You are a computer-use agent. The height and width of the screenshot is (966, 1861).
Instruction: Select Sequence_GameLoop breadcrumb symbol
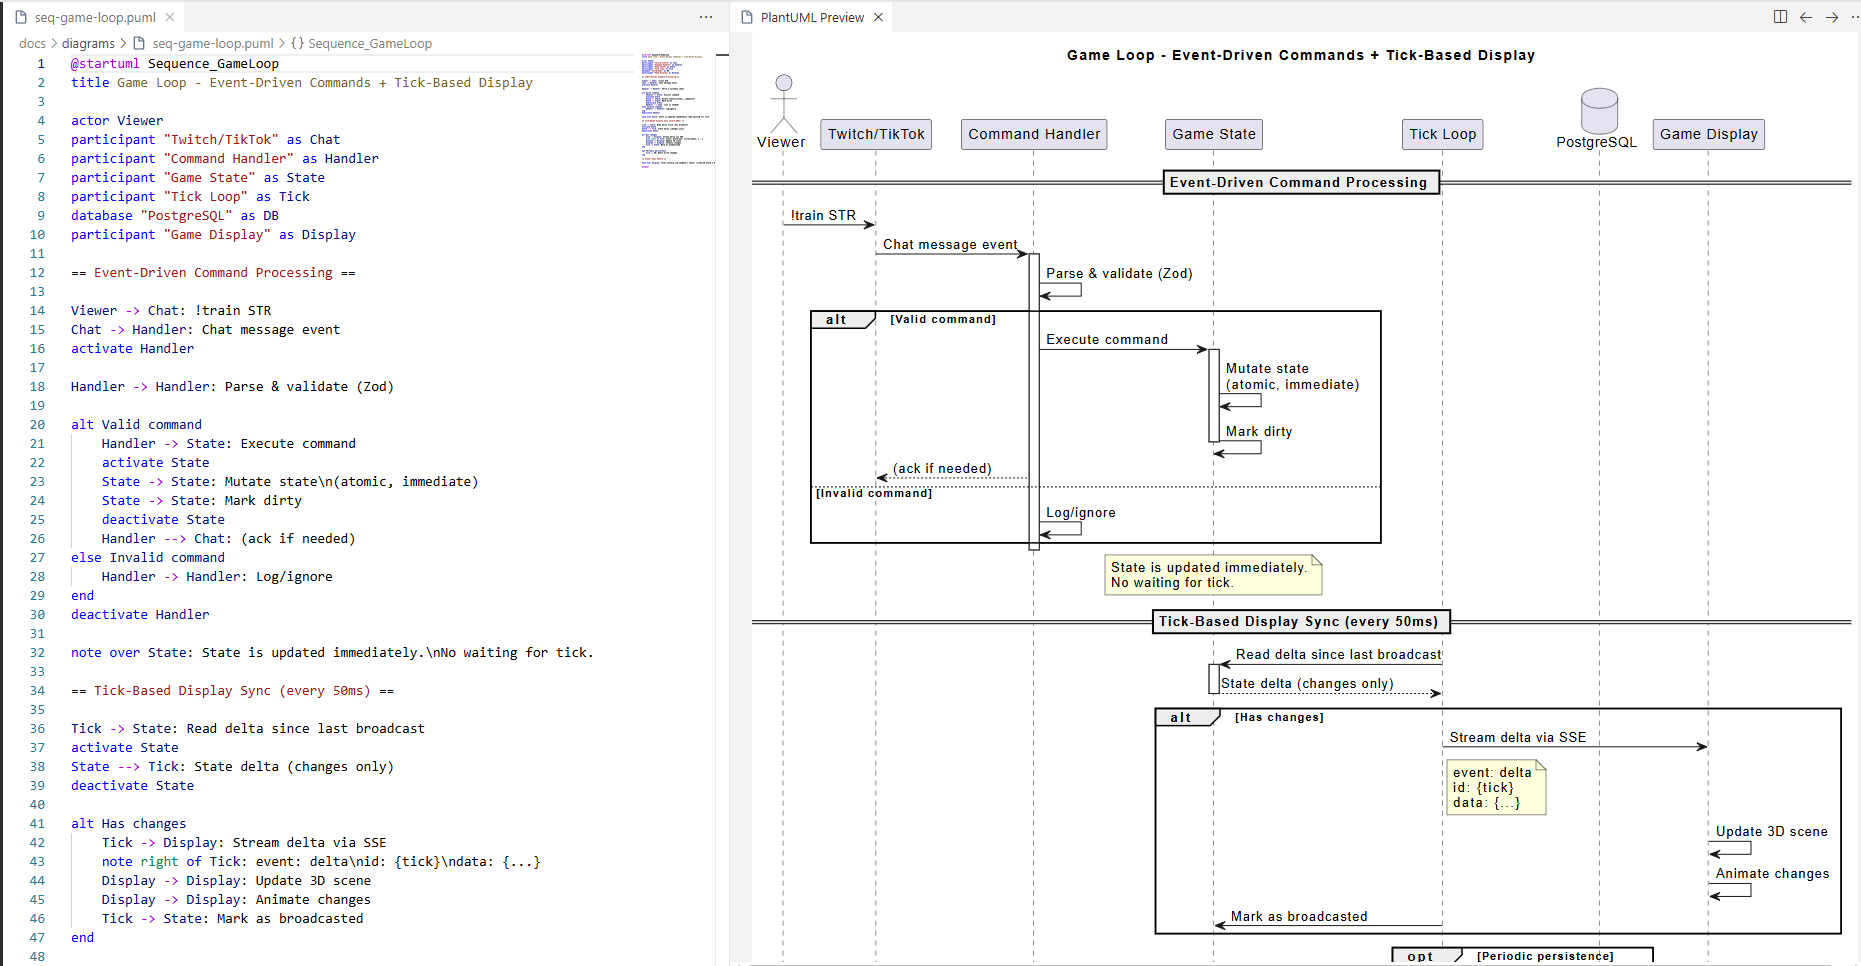pos(370,43)
